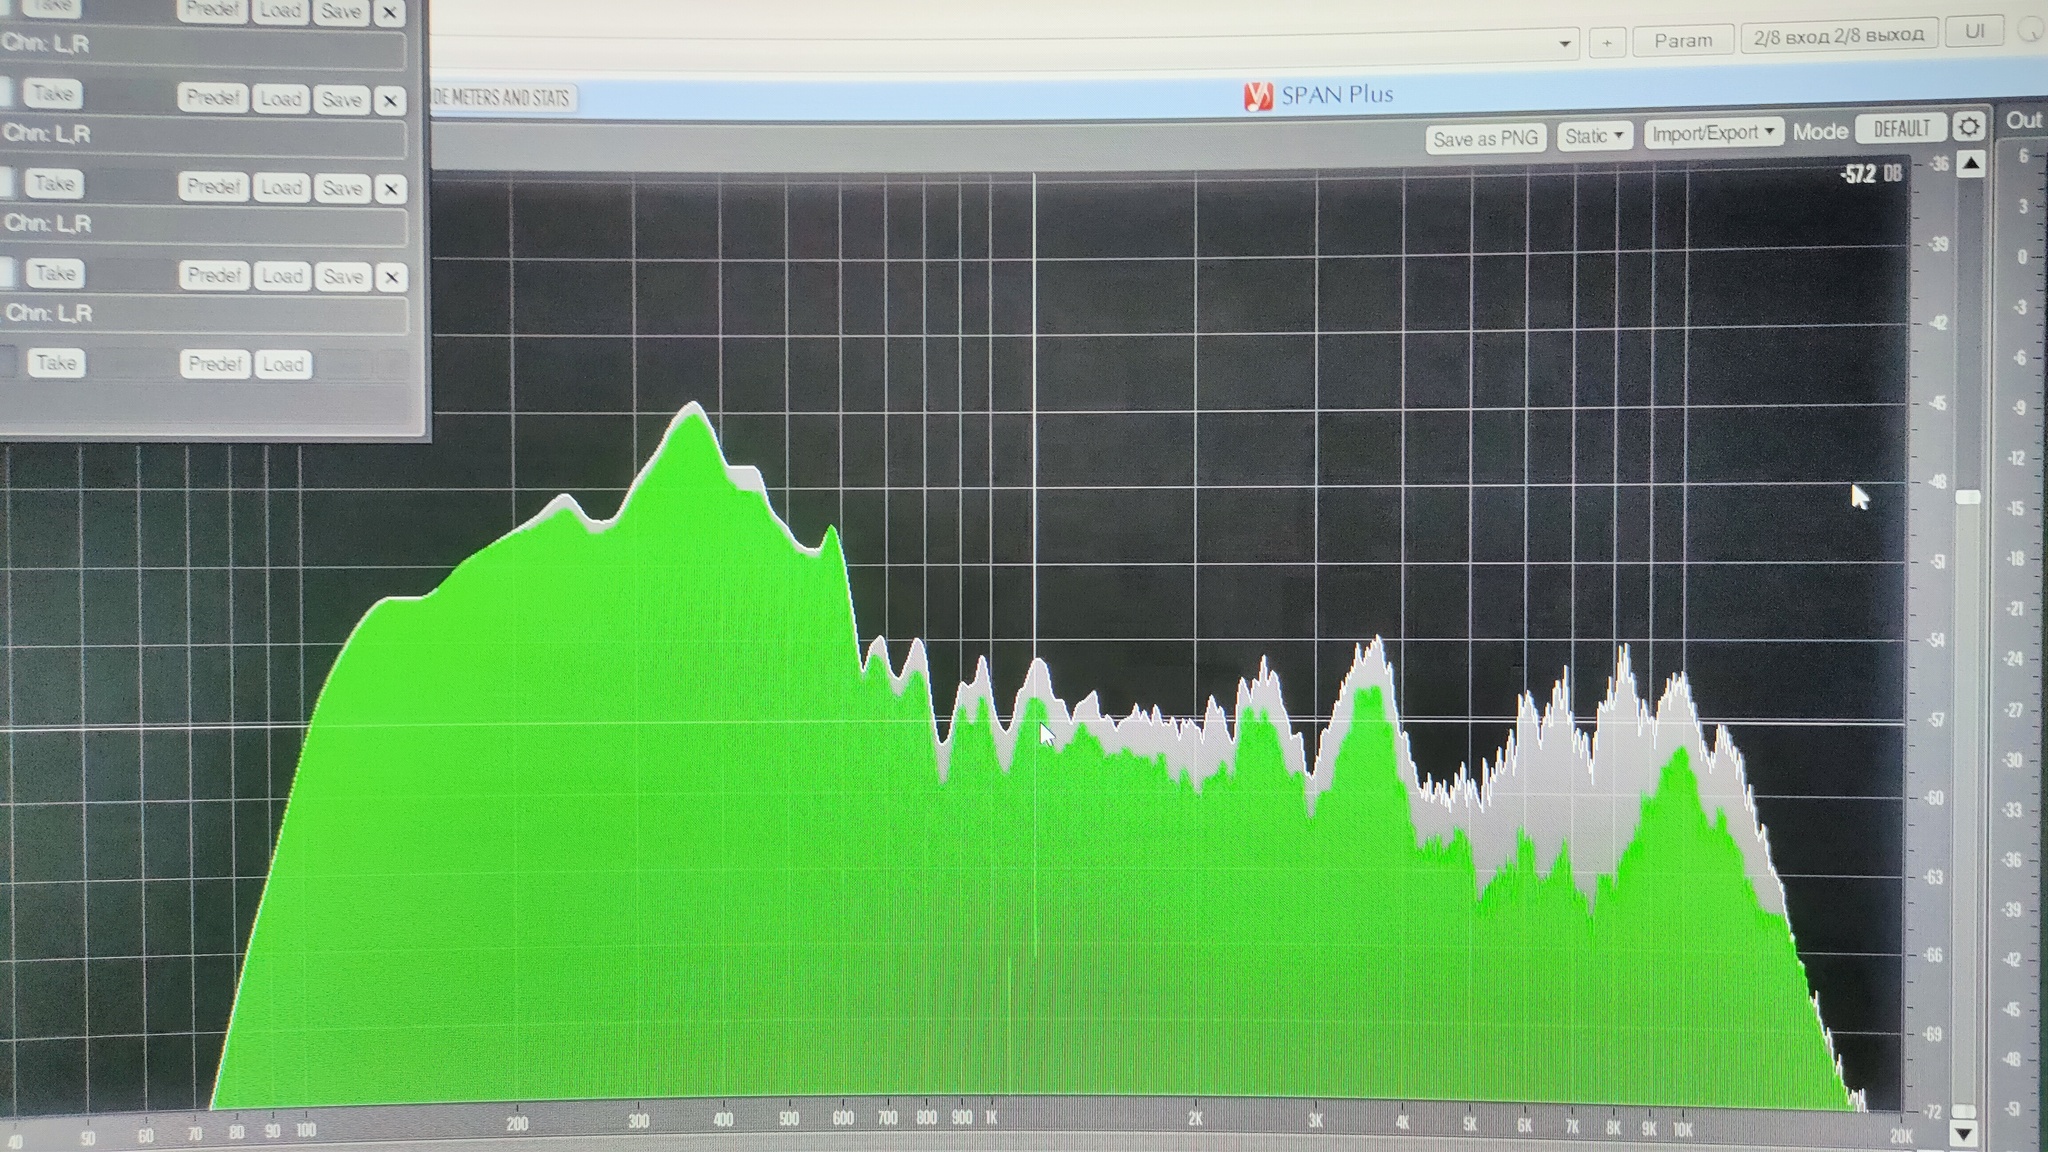Click the spectrum range slider handle
2048x1152 pixels.
[1967, 497]
